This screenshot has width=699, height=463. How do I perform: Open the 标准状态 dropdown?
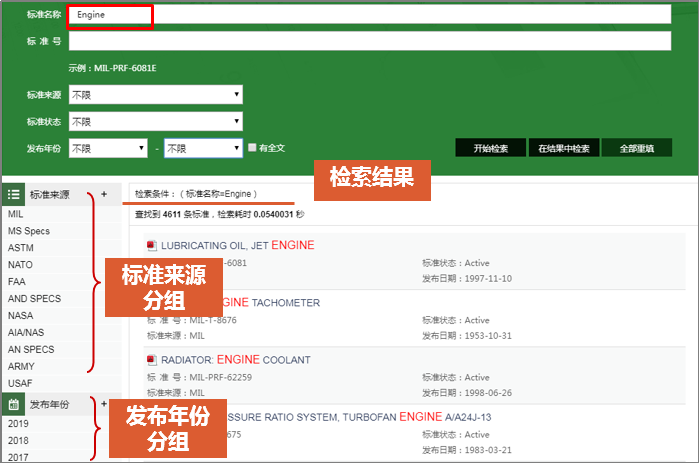[155, 121]
